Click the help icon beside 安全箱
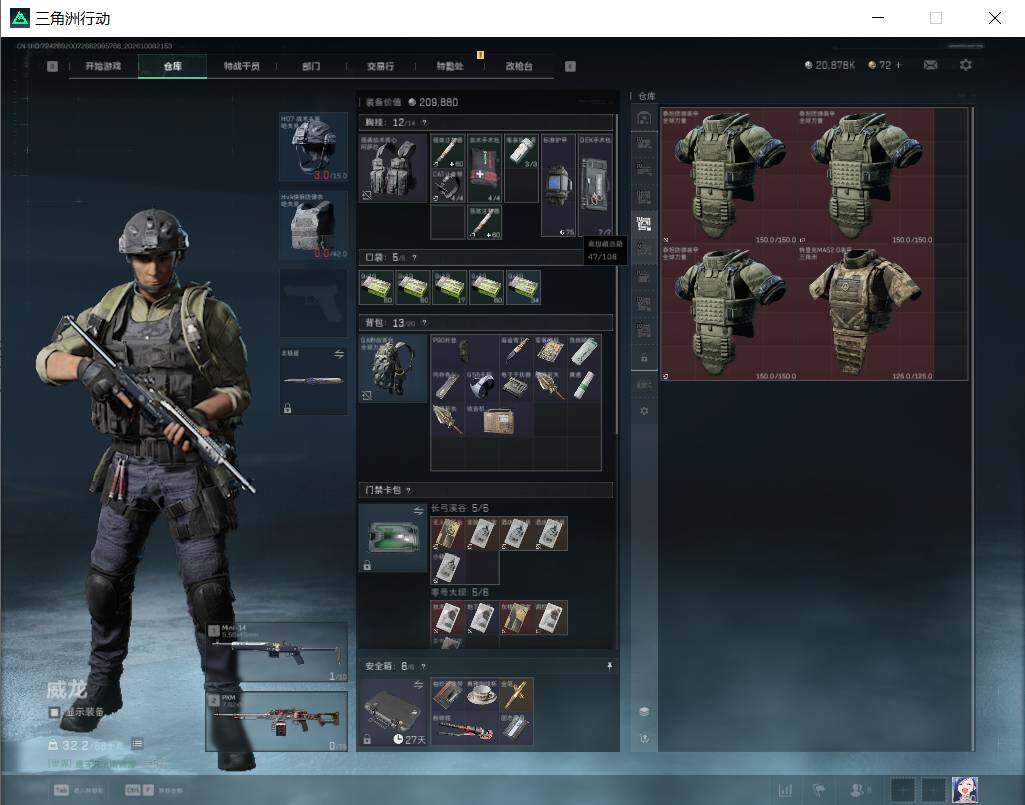1025x805 pixels. (x=423, y=666)
